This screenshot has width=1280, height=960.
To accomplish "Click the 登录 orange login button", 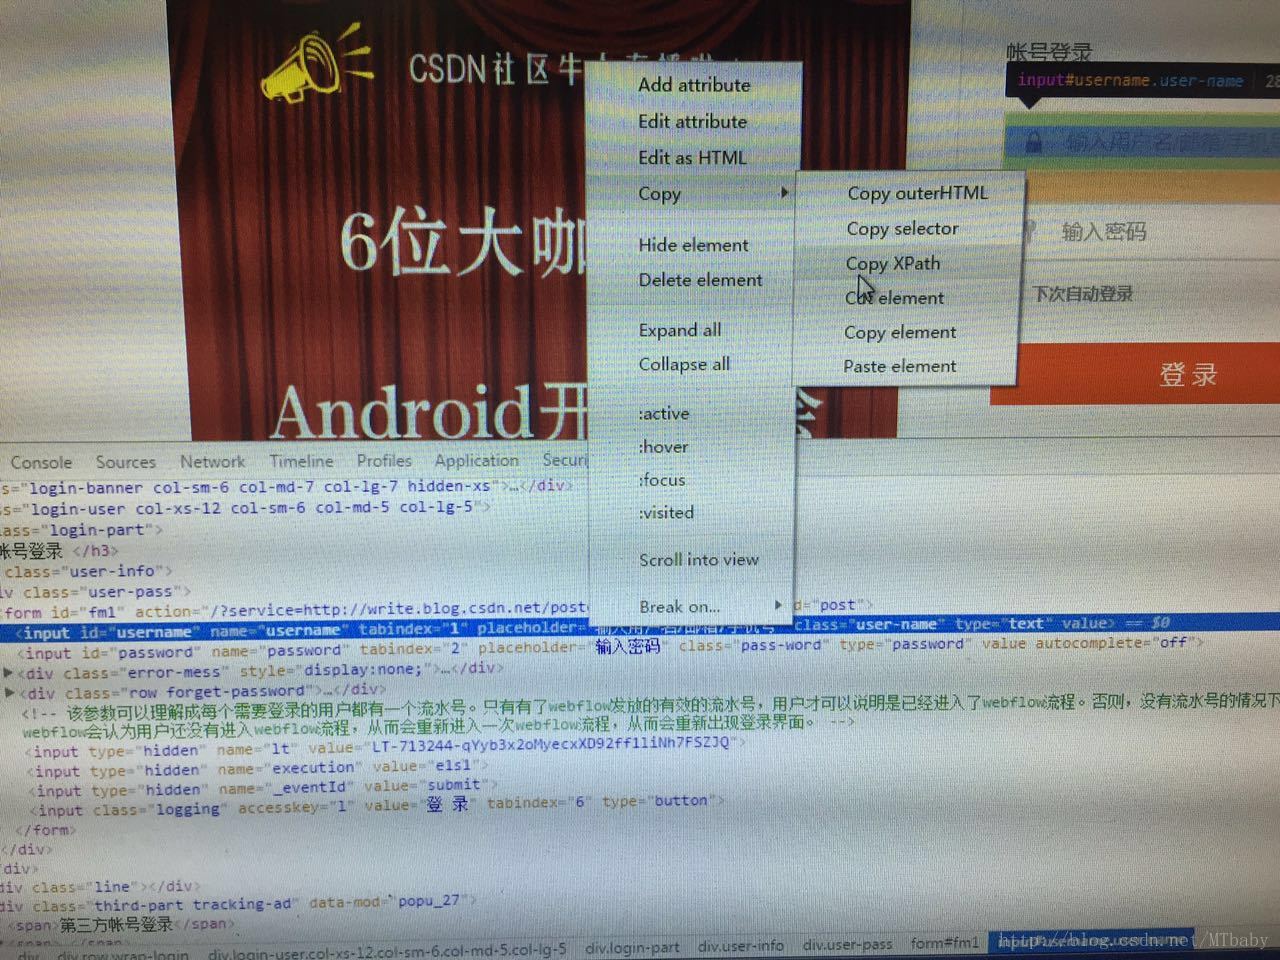I will 1135,374.
